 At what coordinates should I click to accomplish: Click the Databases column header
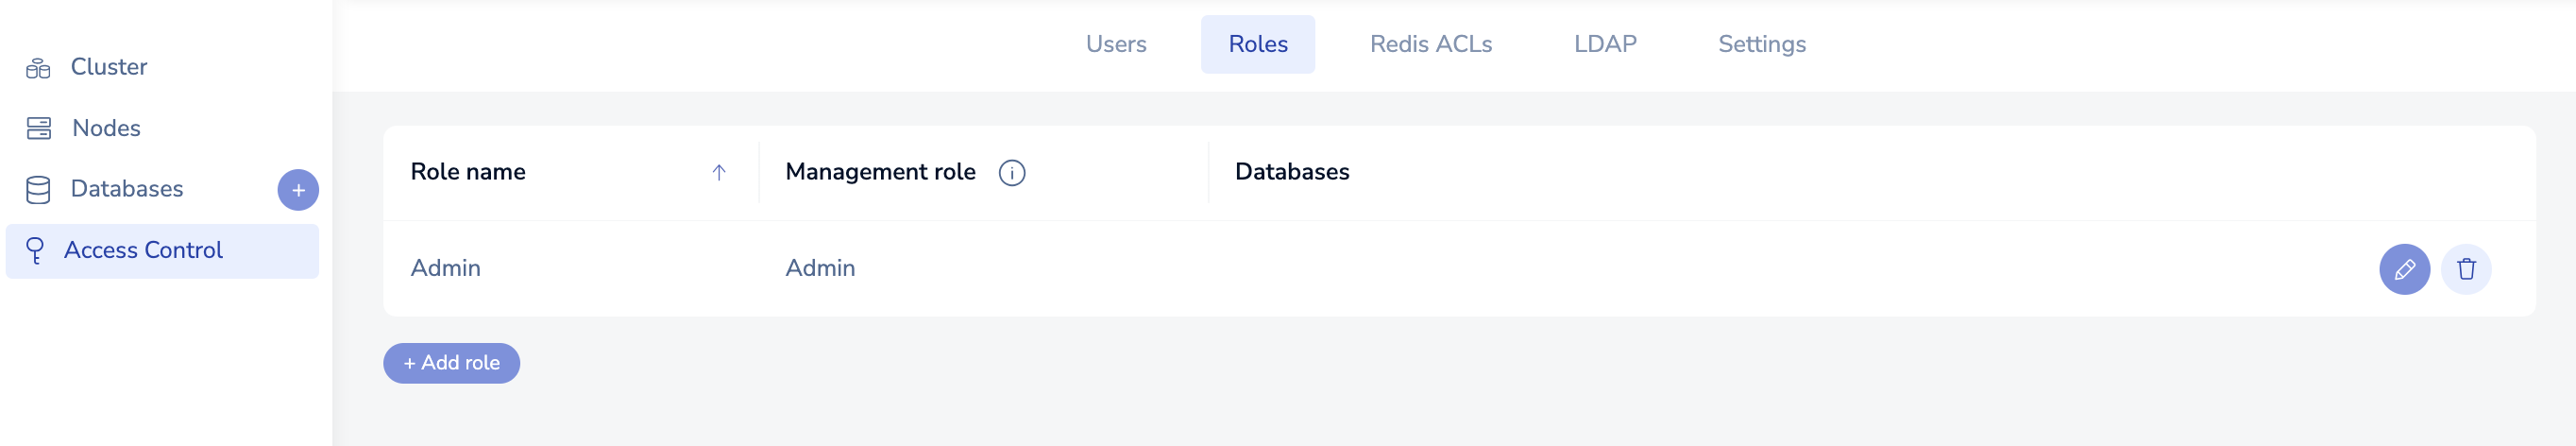(x=1292, y=172)
